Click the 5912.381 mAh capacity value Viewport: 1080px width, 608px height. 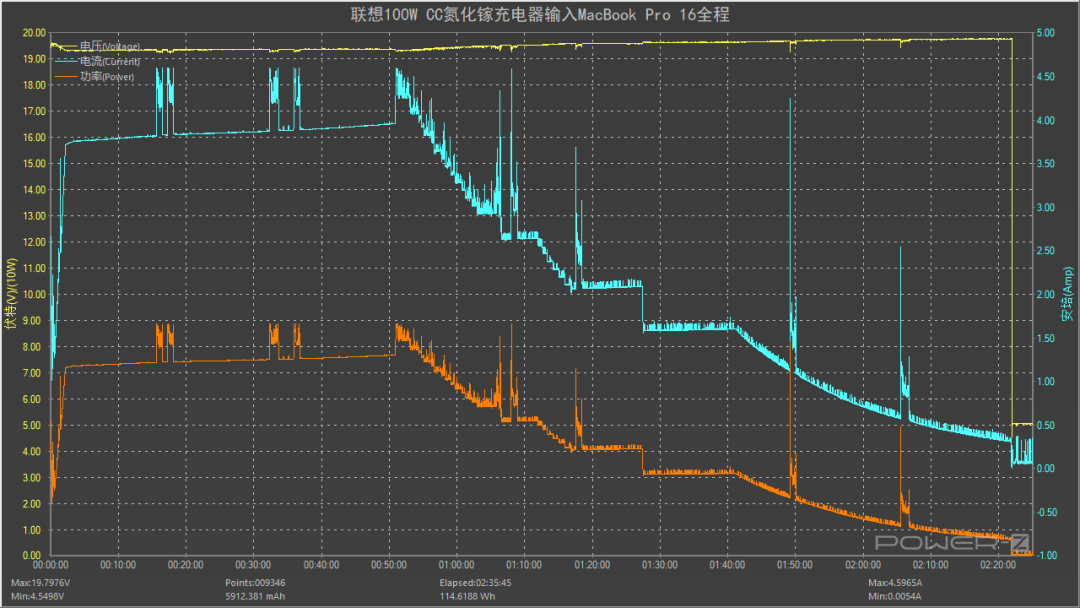[255, 596]
